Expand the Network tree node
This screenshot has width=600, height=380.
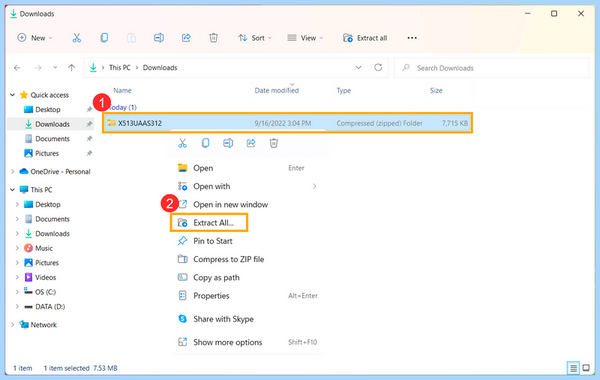coord(13,325)
